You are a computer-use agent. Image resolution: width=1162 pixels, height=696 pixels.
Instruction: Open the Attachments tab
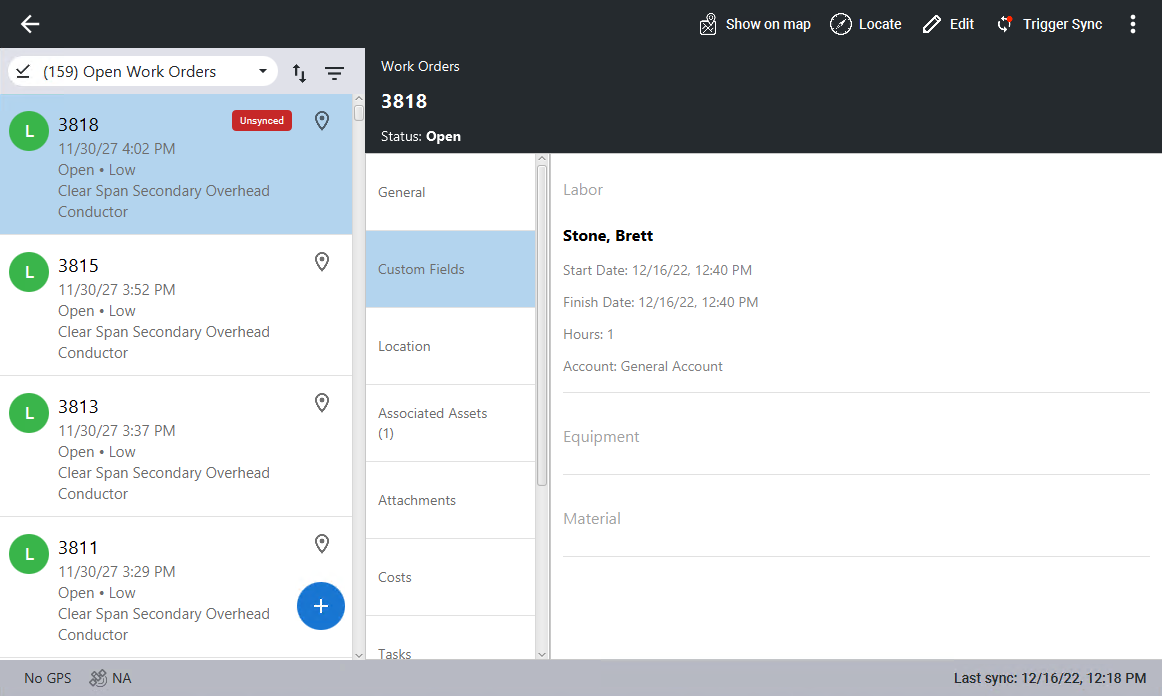(x=450, y=500)
